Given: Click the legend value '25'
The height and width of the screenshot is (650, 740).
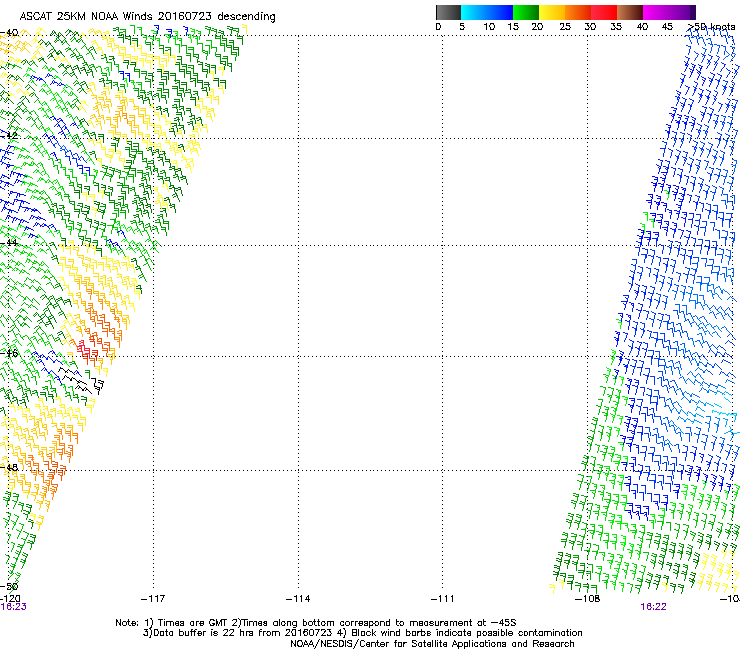Looking at the screenshot, I should tap(565, 27).
